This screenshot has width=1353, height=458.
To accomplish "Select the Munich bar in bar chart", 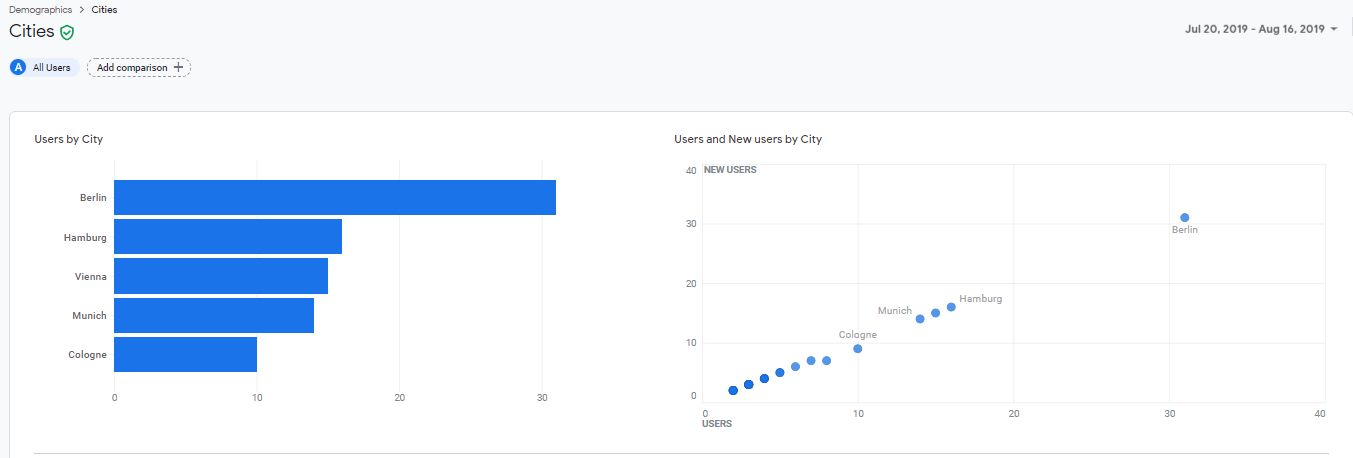I will [214, 315].
